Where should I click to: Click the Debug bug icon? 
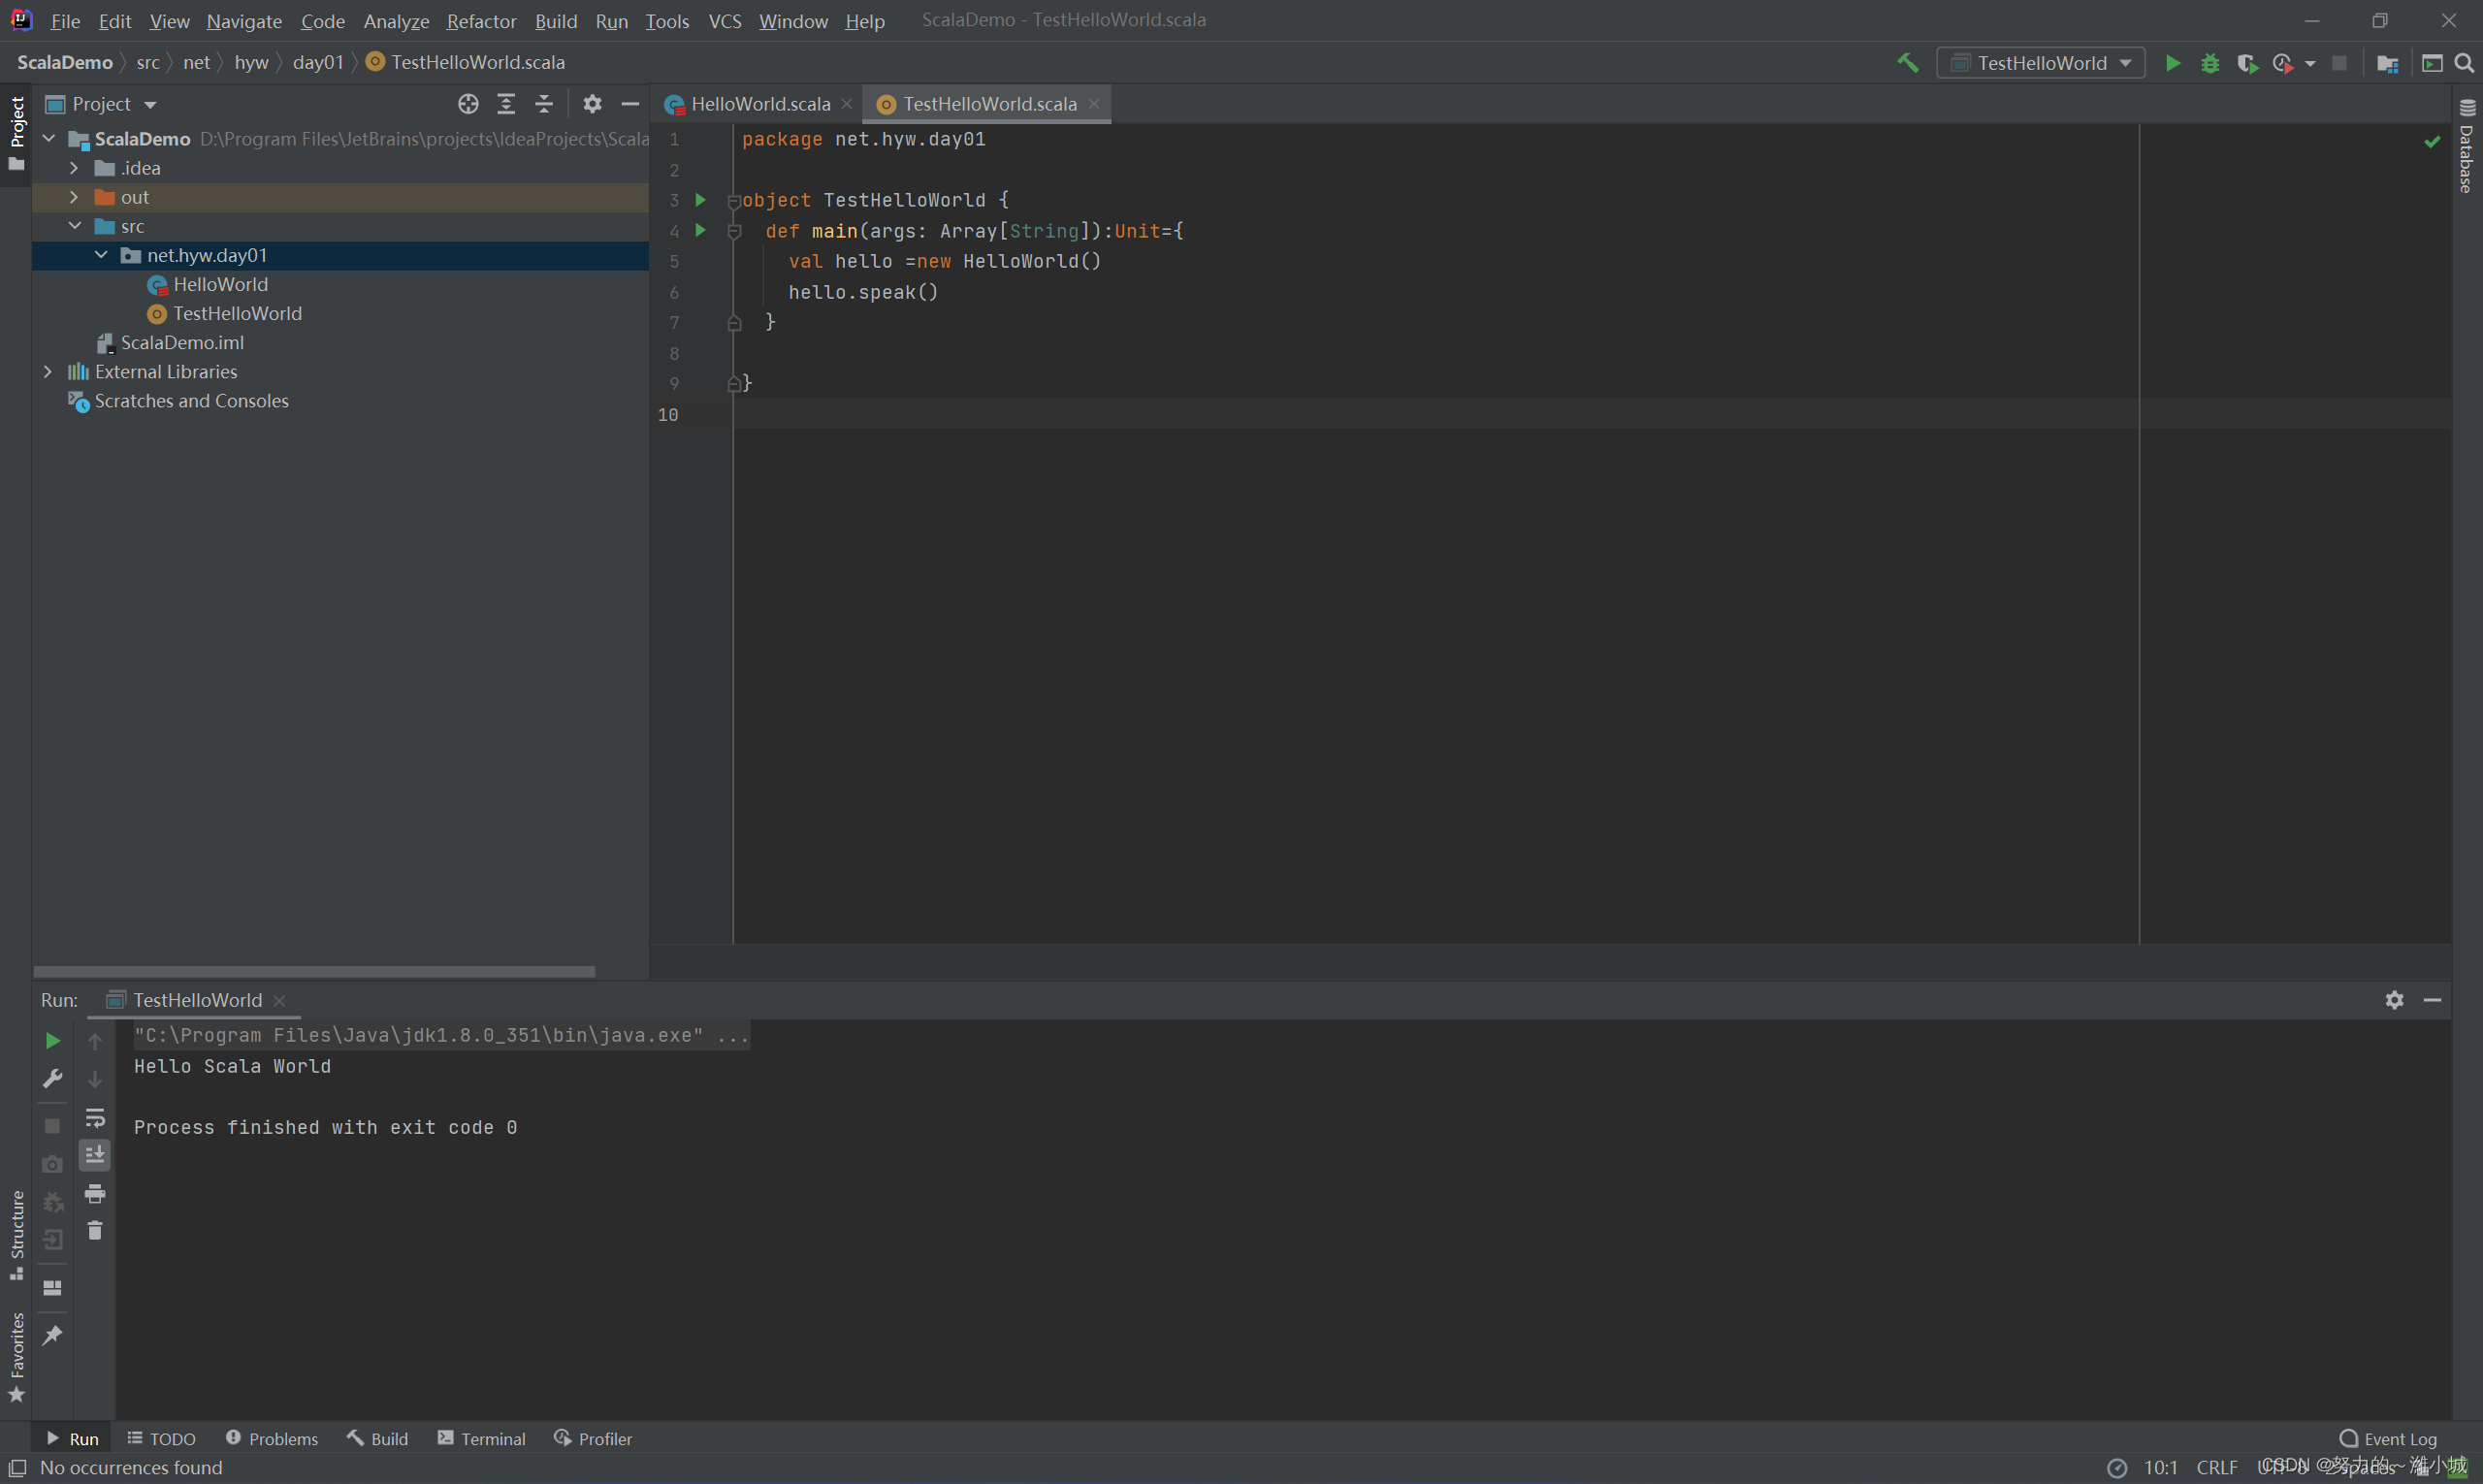coord(2210,63)
